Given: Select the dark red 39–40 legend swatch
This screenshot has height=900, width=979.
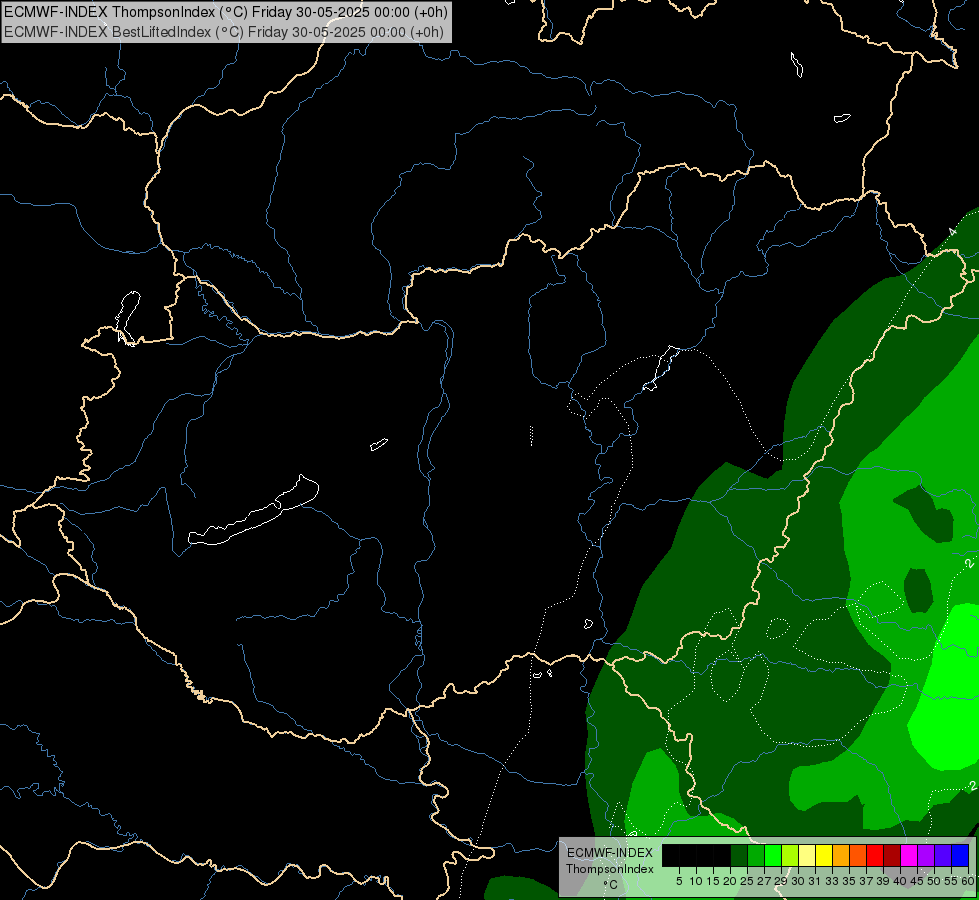Looking at the screenshot, I should [892, 856].
